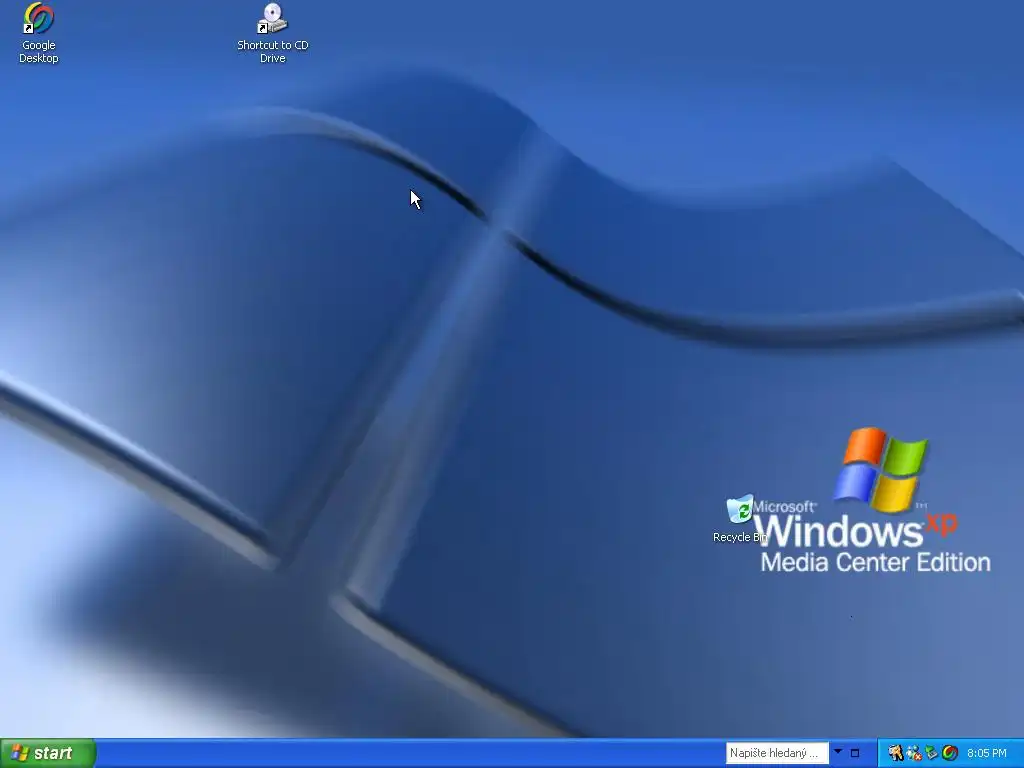Click the deskbar square window button

click(x=855, y=753)
